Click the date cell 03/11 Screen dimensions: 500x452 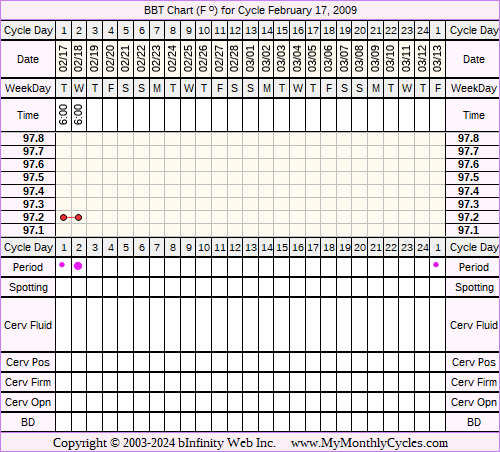[x=406, y=59]
